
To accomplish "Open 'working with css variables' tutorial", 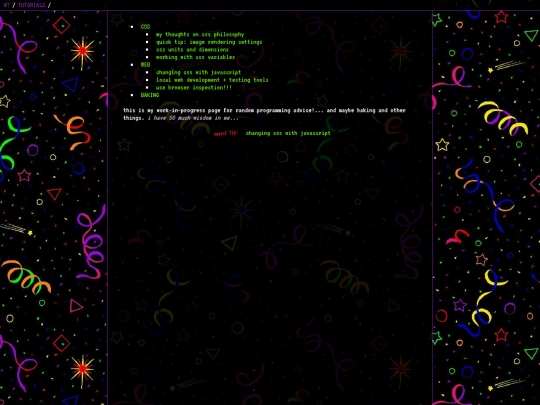I will [x=195, y=57].
